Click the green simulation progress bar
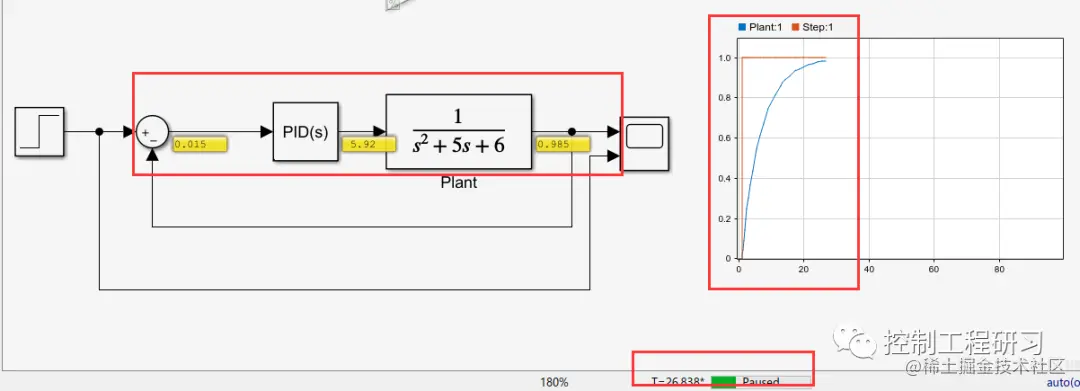The height and width of the screenshot is (391, 1080). pyautogui.click(x=723, y=383)
